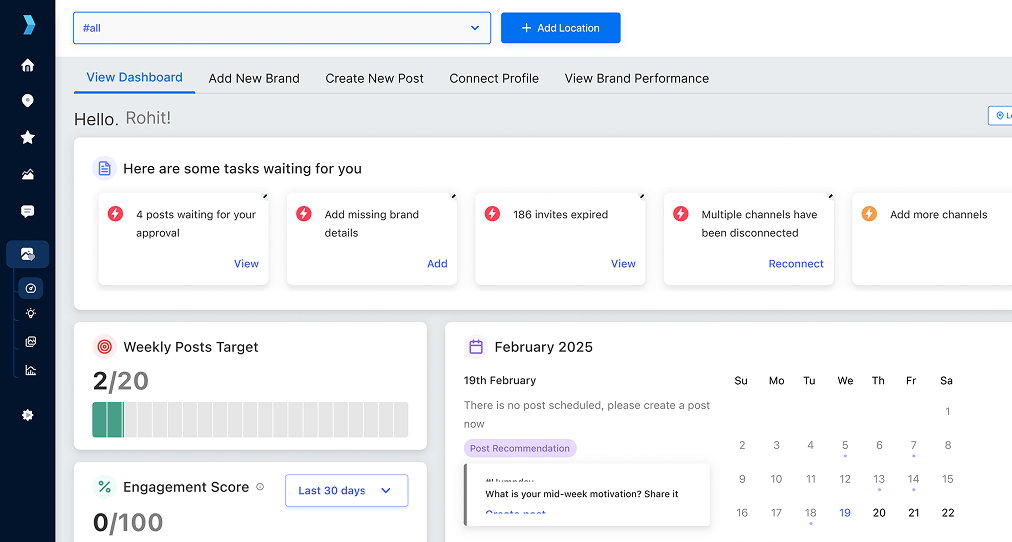Go to View Brand Performance tab
The width and height of the screenshot is (1012, 542).
637,78
